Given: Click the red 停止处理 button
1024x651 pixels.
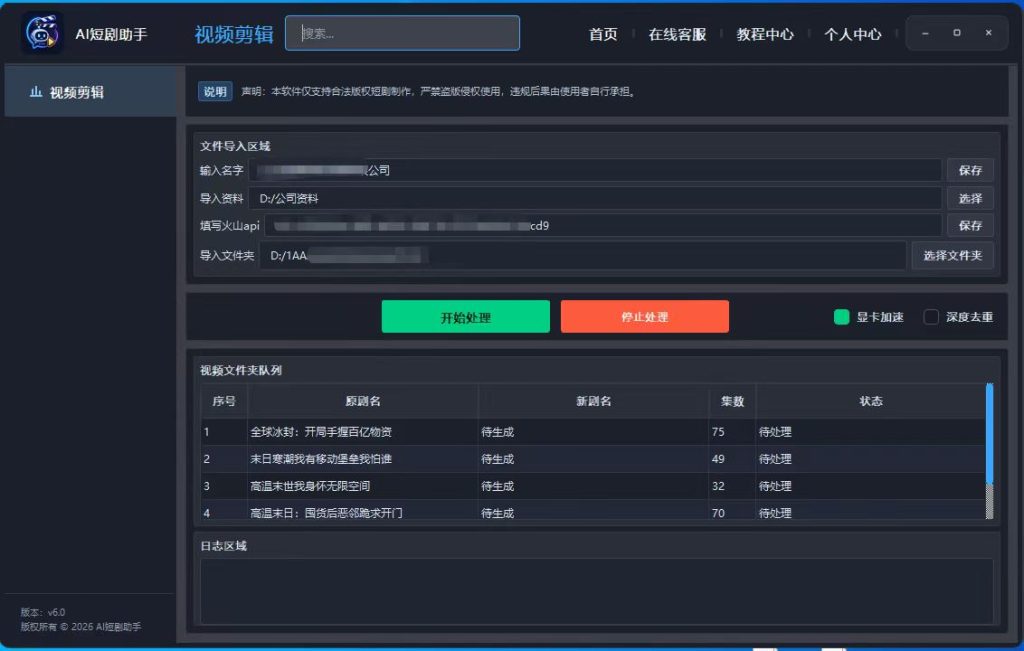Looking at the screenshot, I should click(x=645, y=317).
